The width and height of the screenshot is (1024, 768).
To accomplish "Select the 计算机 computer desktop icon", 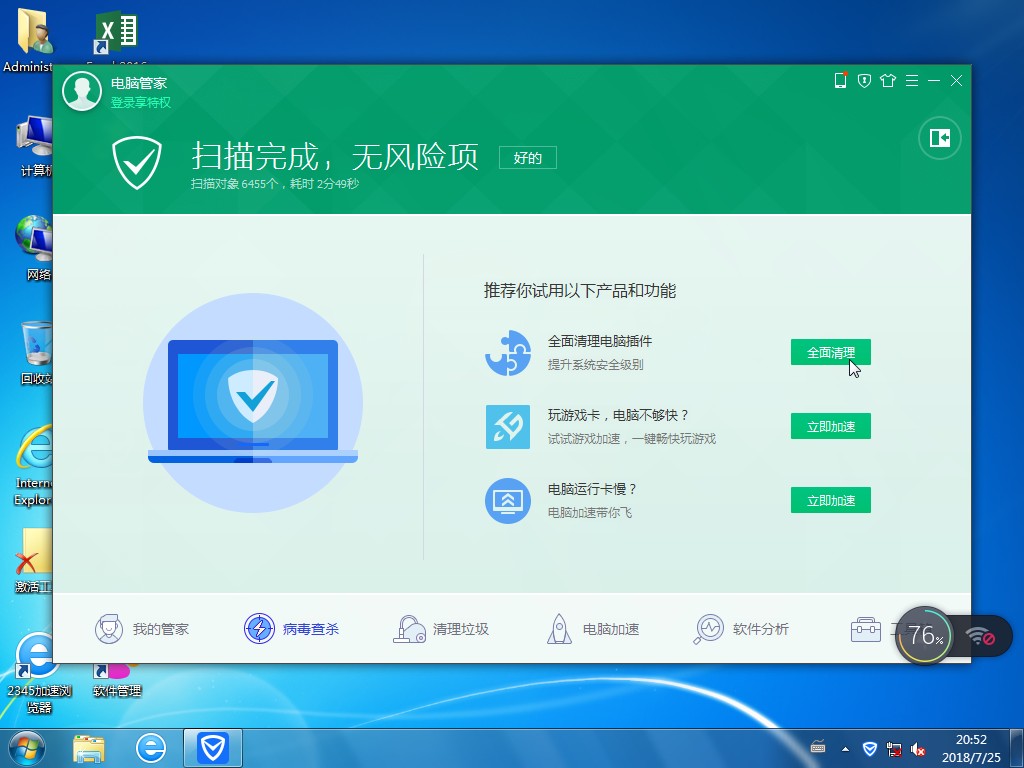I will click(x=36, y=146).
